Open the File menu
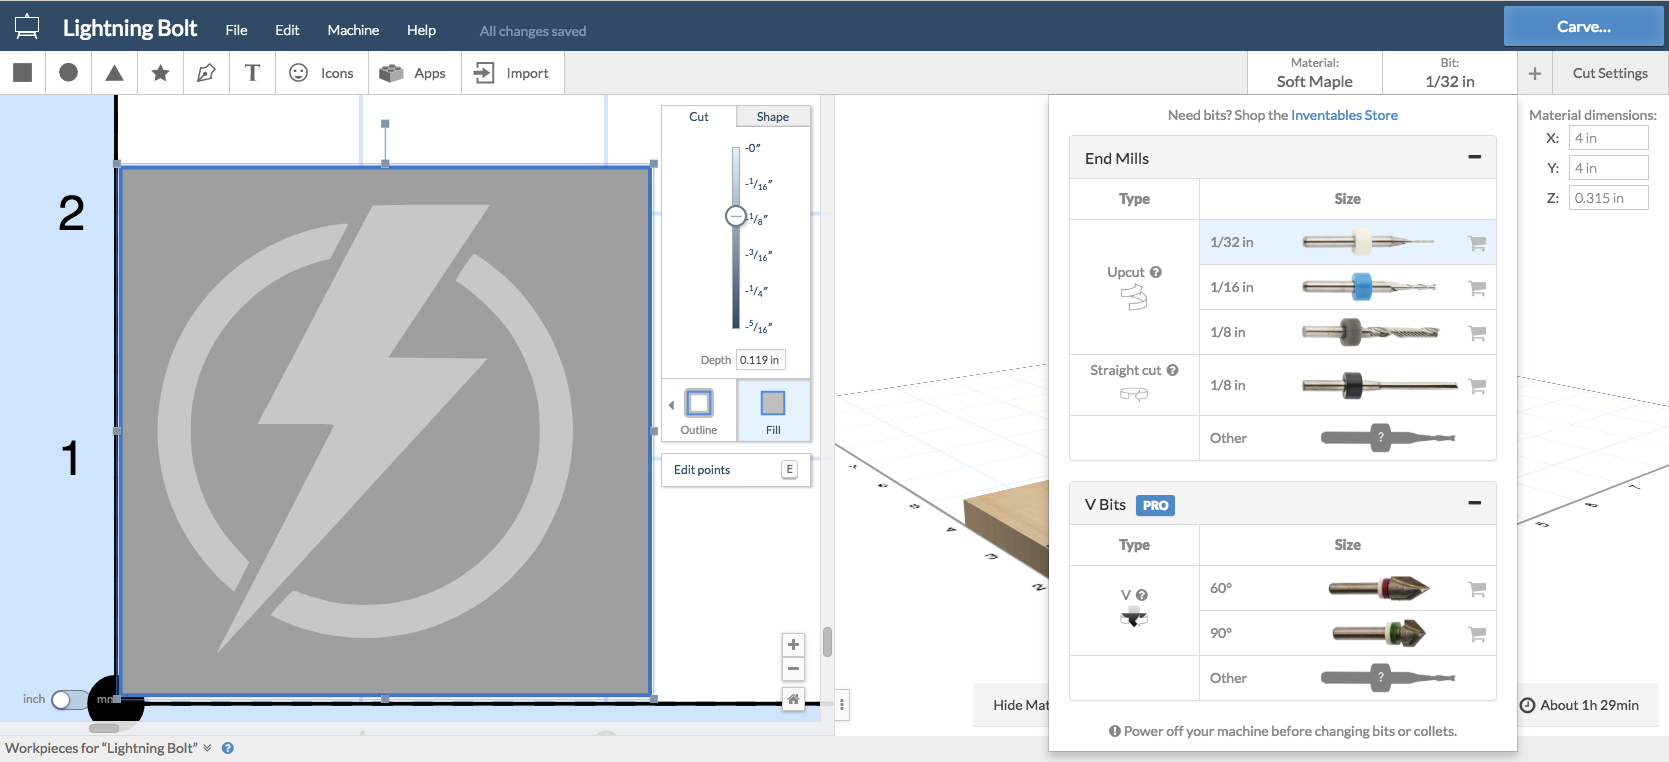 [x=236, y=30]
